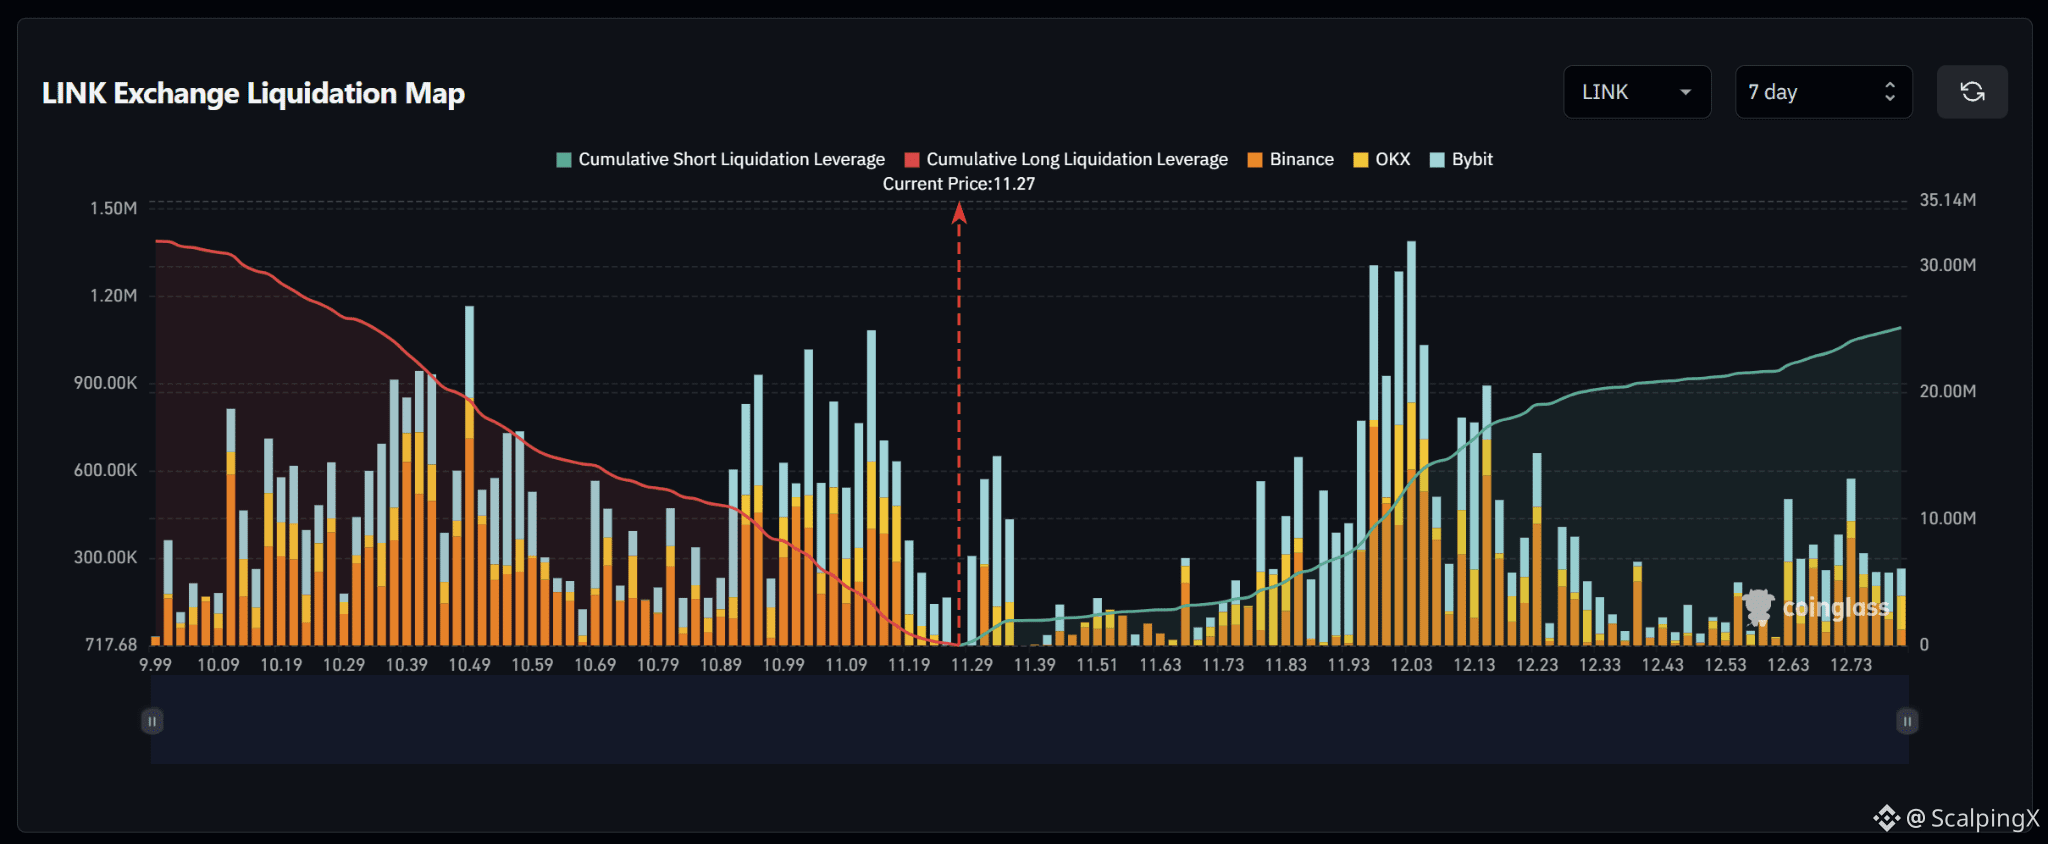Click the 11.29 price axis label
The width and height of the screenshot is (2048, 844).
(972, 665)
